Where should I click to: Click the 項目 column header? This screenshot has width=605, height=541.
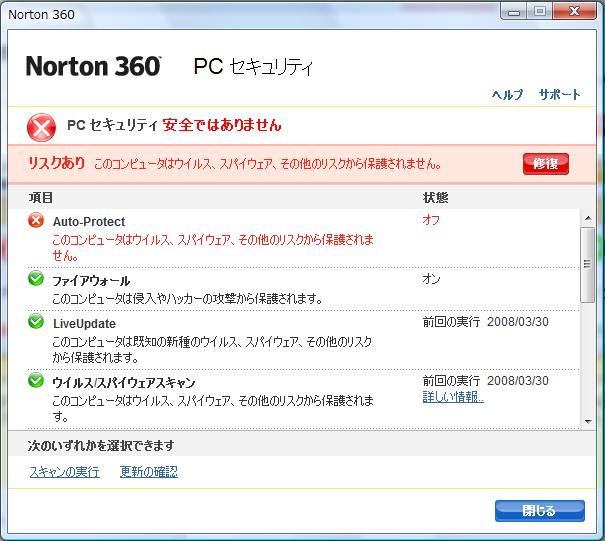(41, 198)
